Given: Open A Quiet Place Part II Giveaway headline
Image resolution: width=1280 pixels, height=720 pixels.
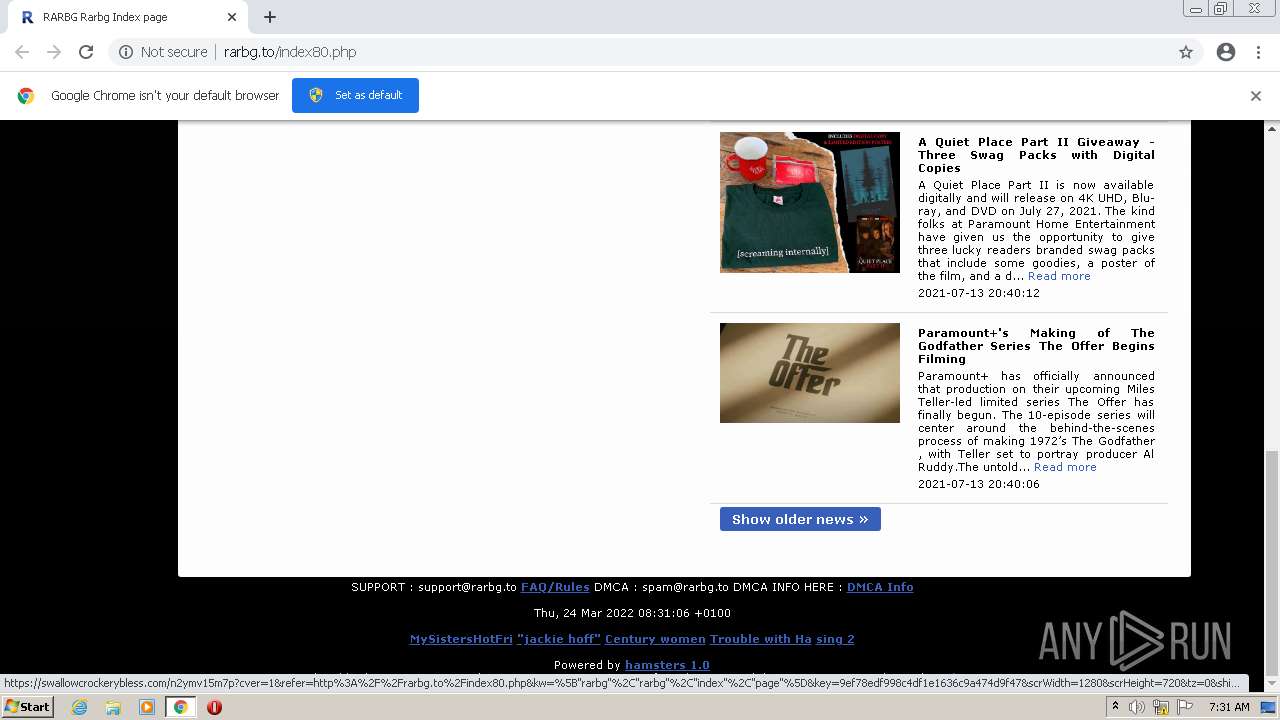Looking at the screenshot, I should point(1036,155).
